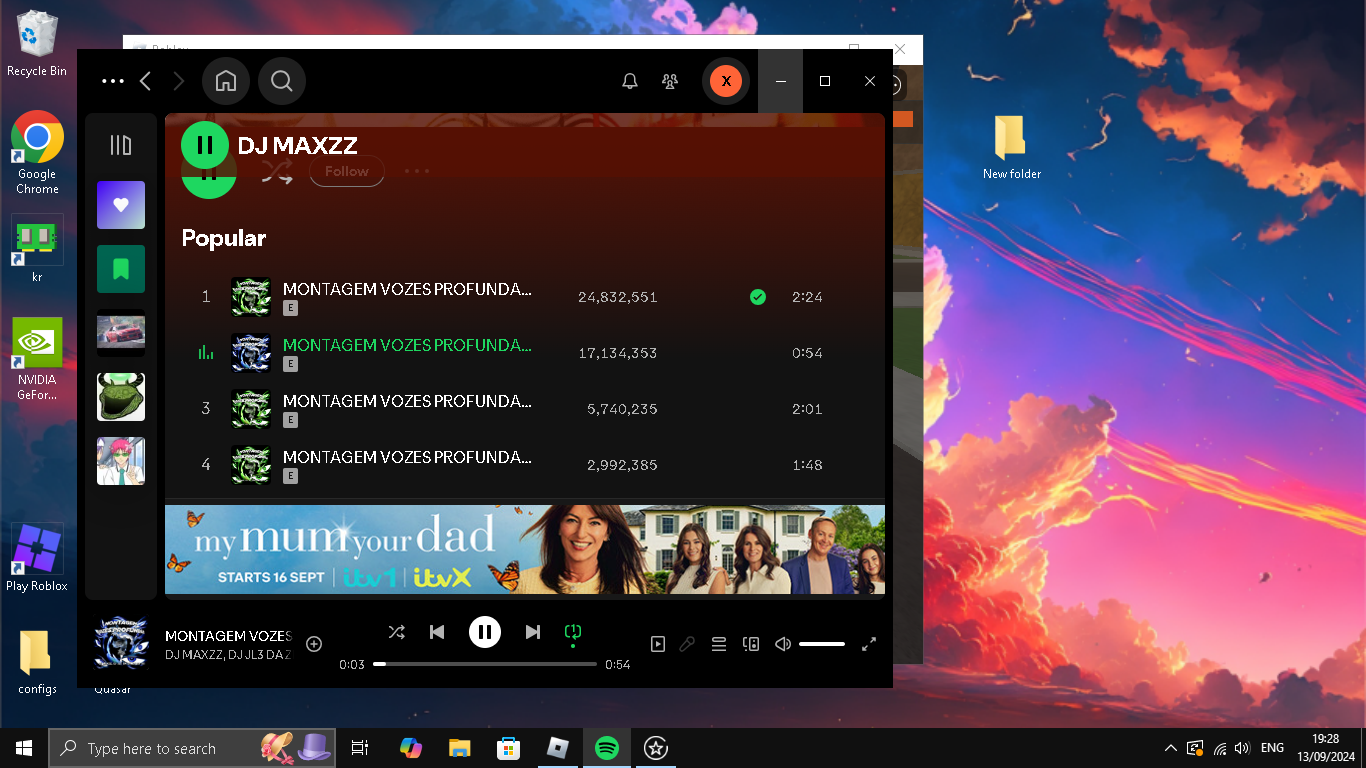Toggle Now Playing view
Screen dimensions: 1366x768
658,644
